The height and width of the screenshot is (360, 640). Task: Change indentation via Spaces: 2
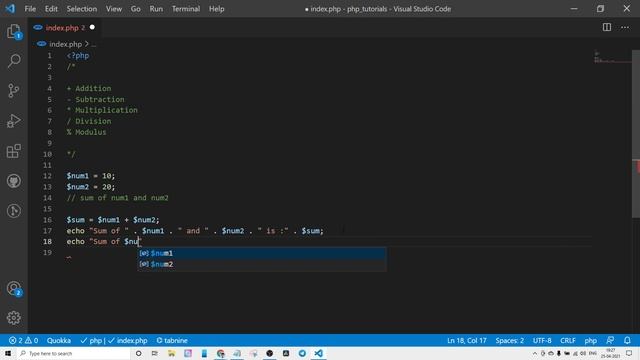coord(509,340)
